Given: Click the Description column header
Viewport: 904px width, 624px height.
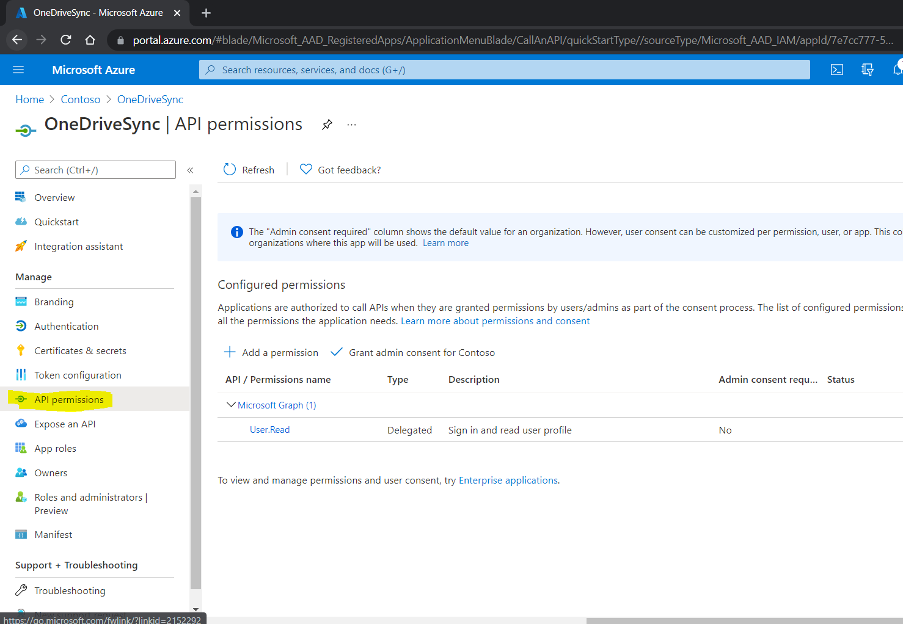Looking at the screenshot, I should (x=474, y=379).
